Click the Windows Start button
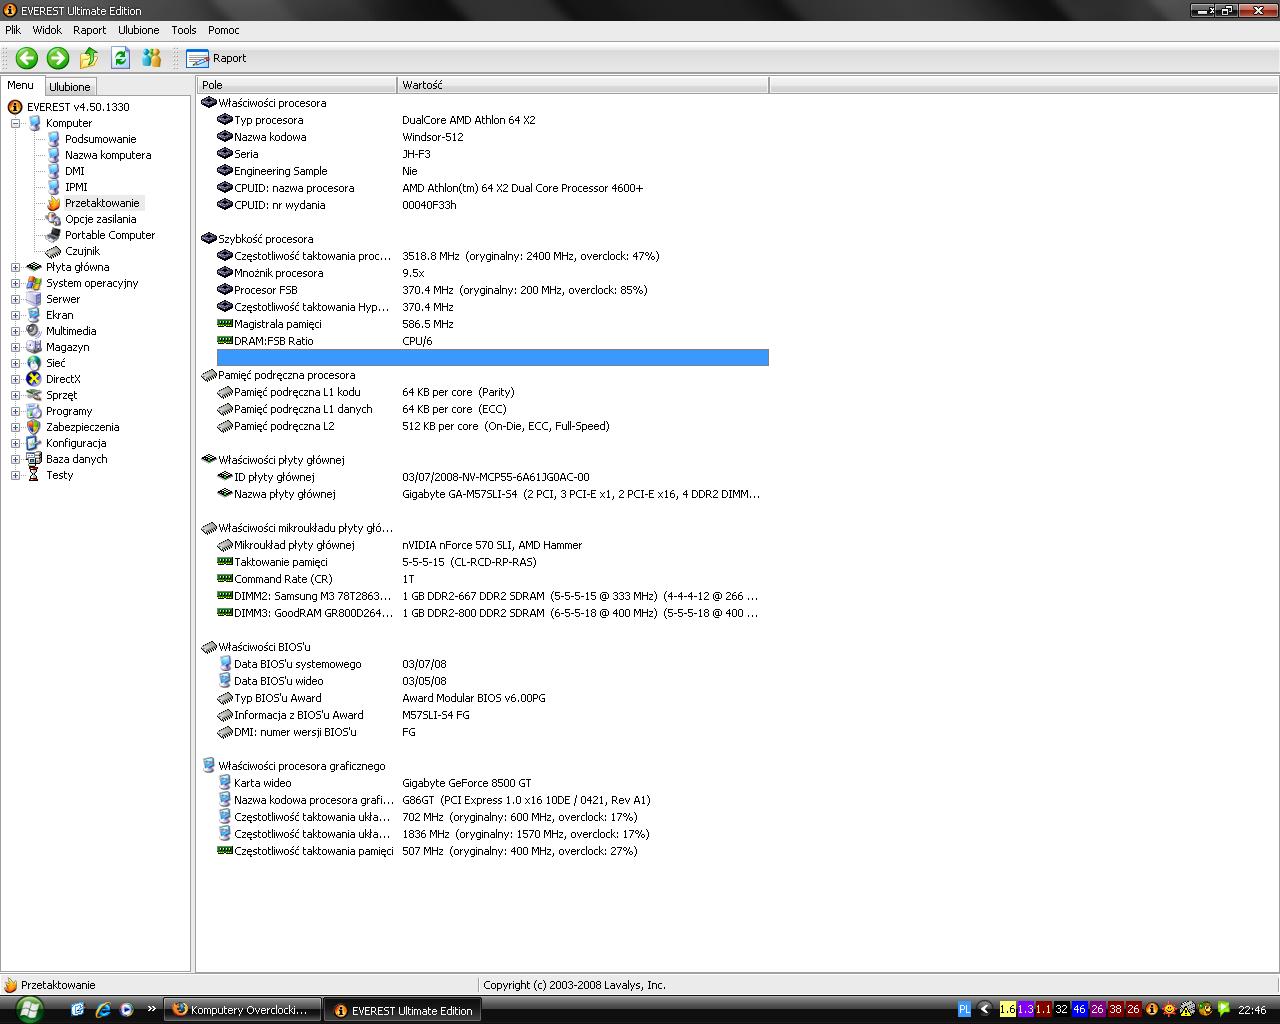This screenshot has height=1024, width=1280. click(28, 1009)
